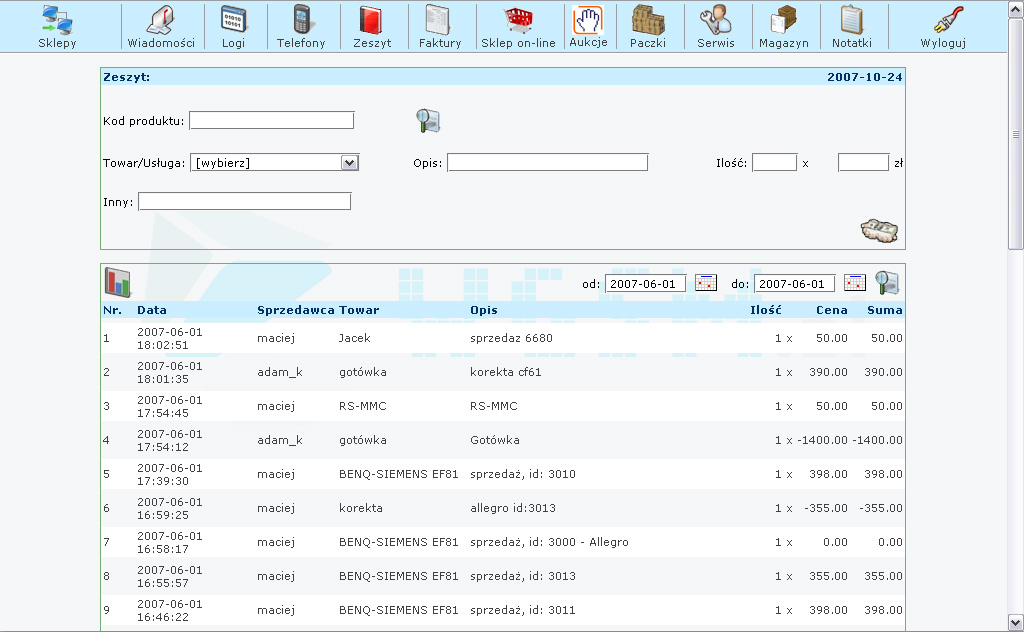Click 'sprzedaż, id: 3010' description
The image size is (1024, 632).
pos(522,474)
